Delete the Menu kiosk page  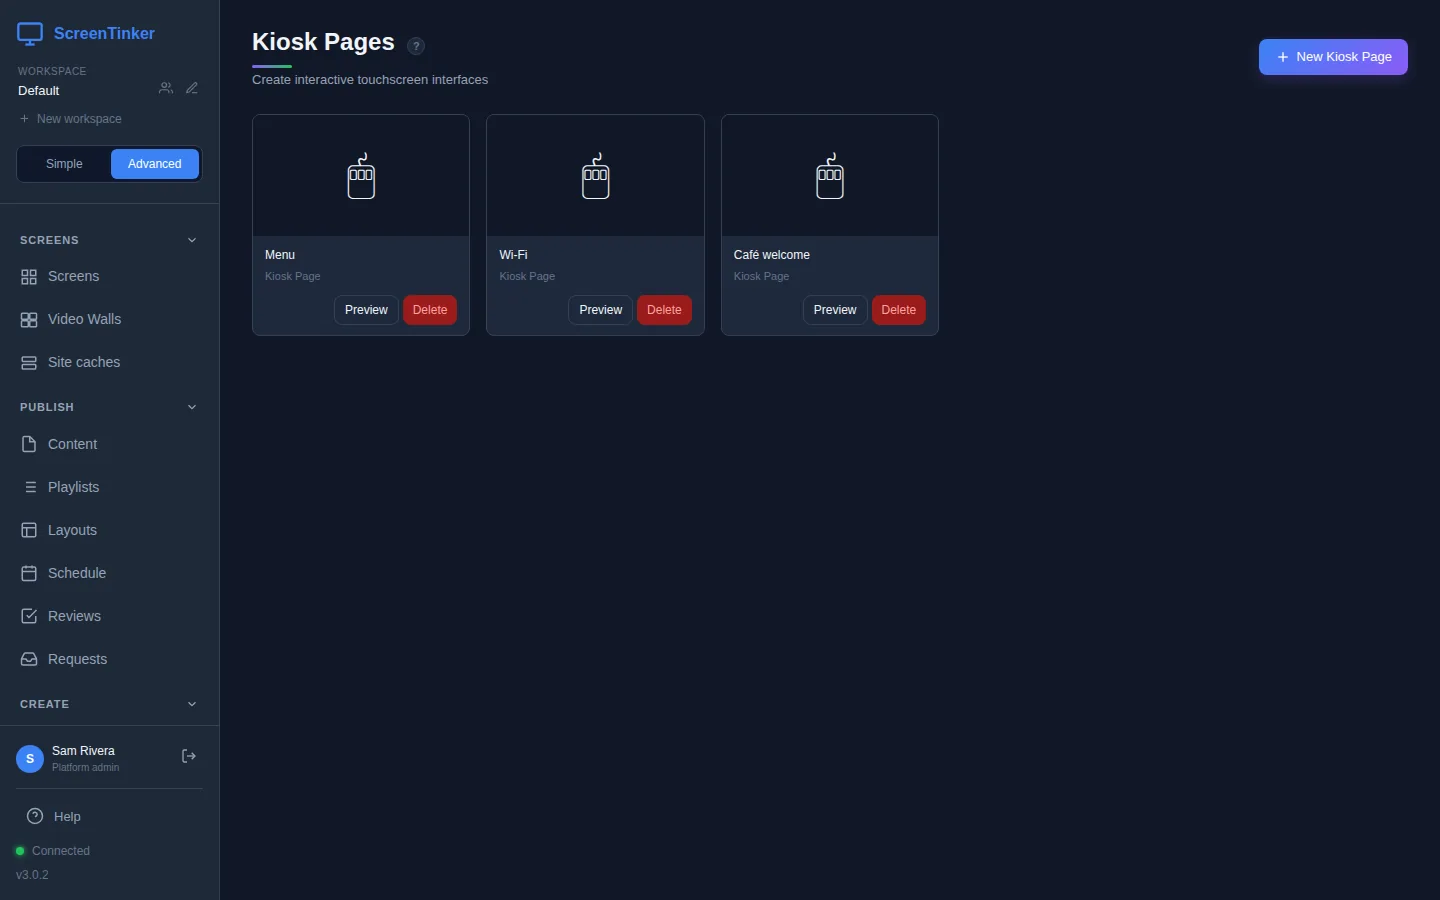(x=430, y=310)
